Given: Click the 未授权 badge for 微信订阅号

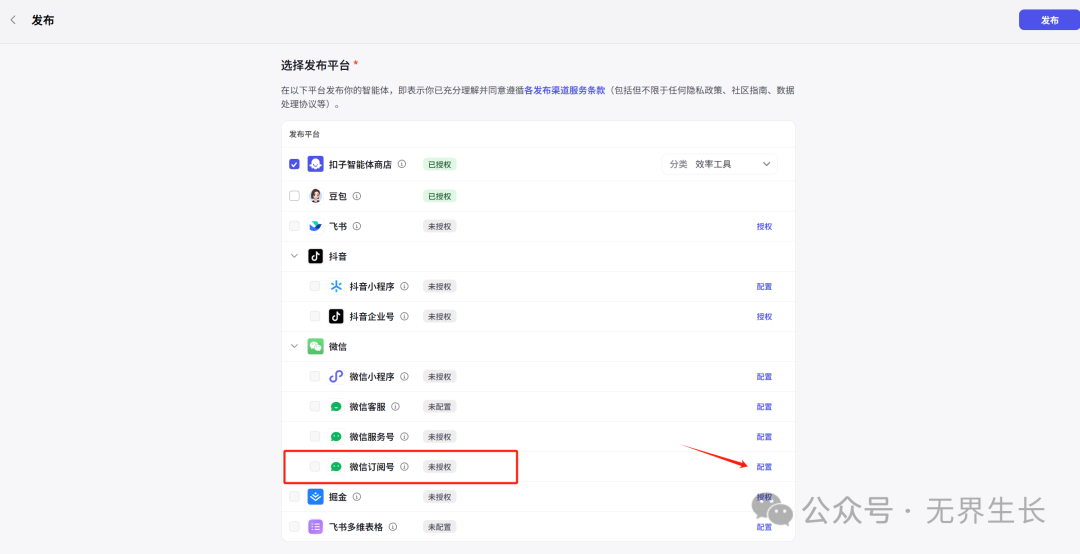Looking at the screenshot, I should [439, 466].
